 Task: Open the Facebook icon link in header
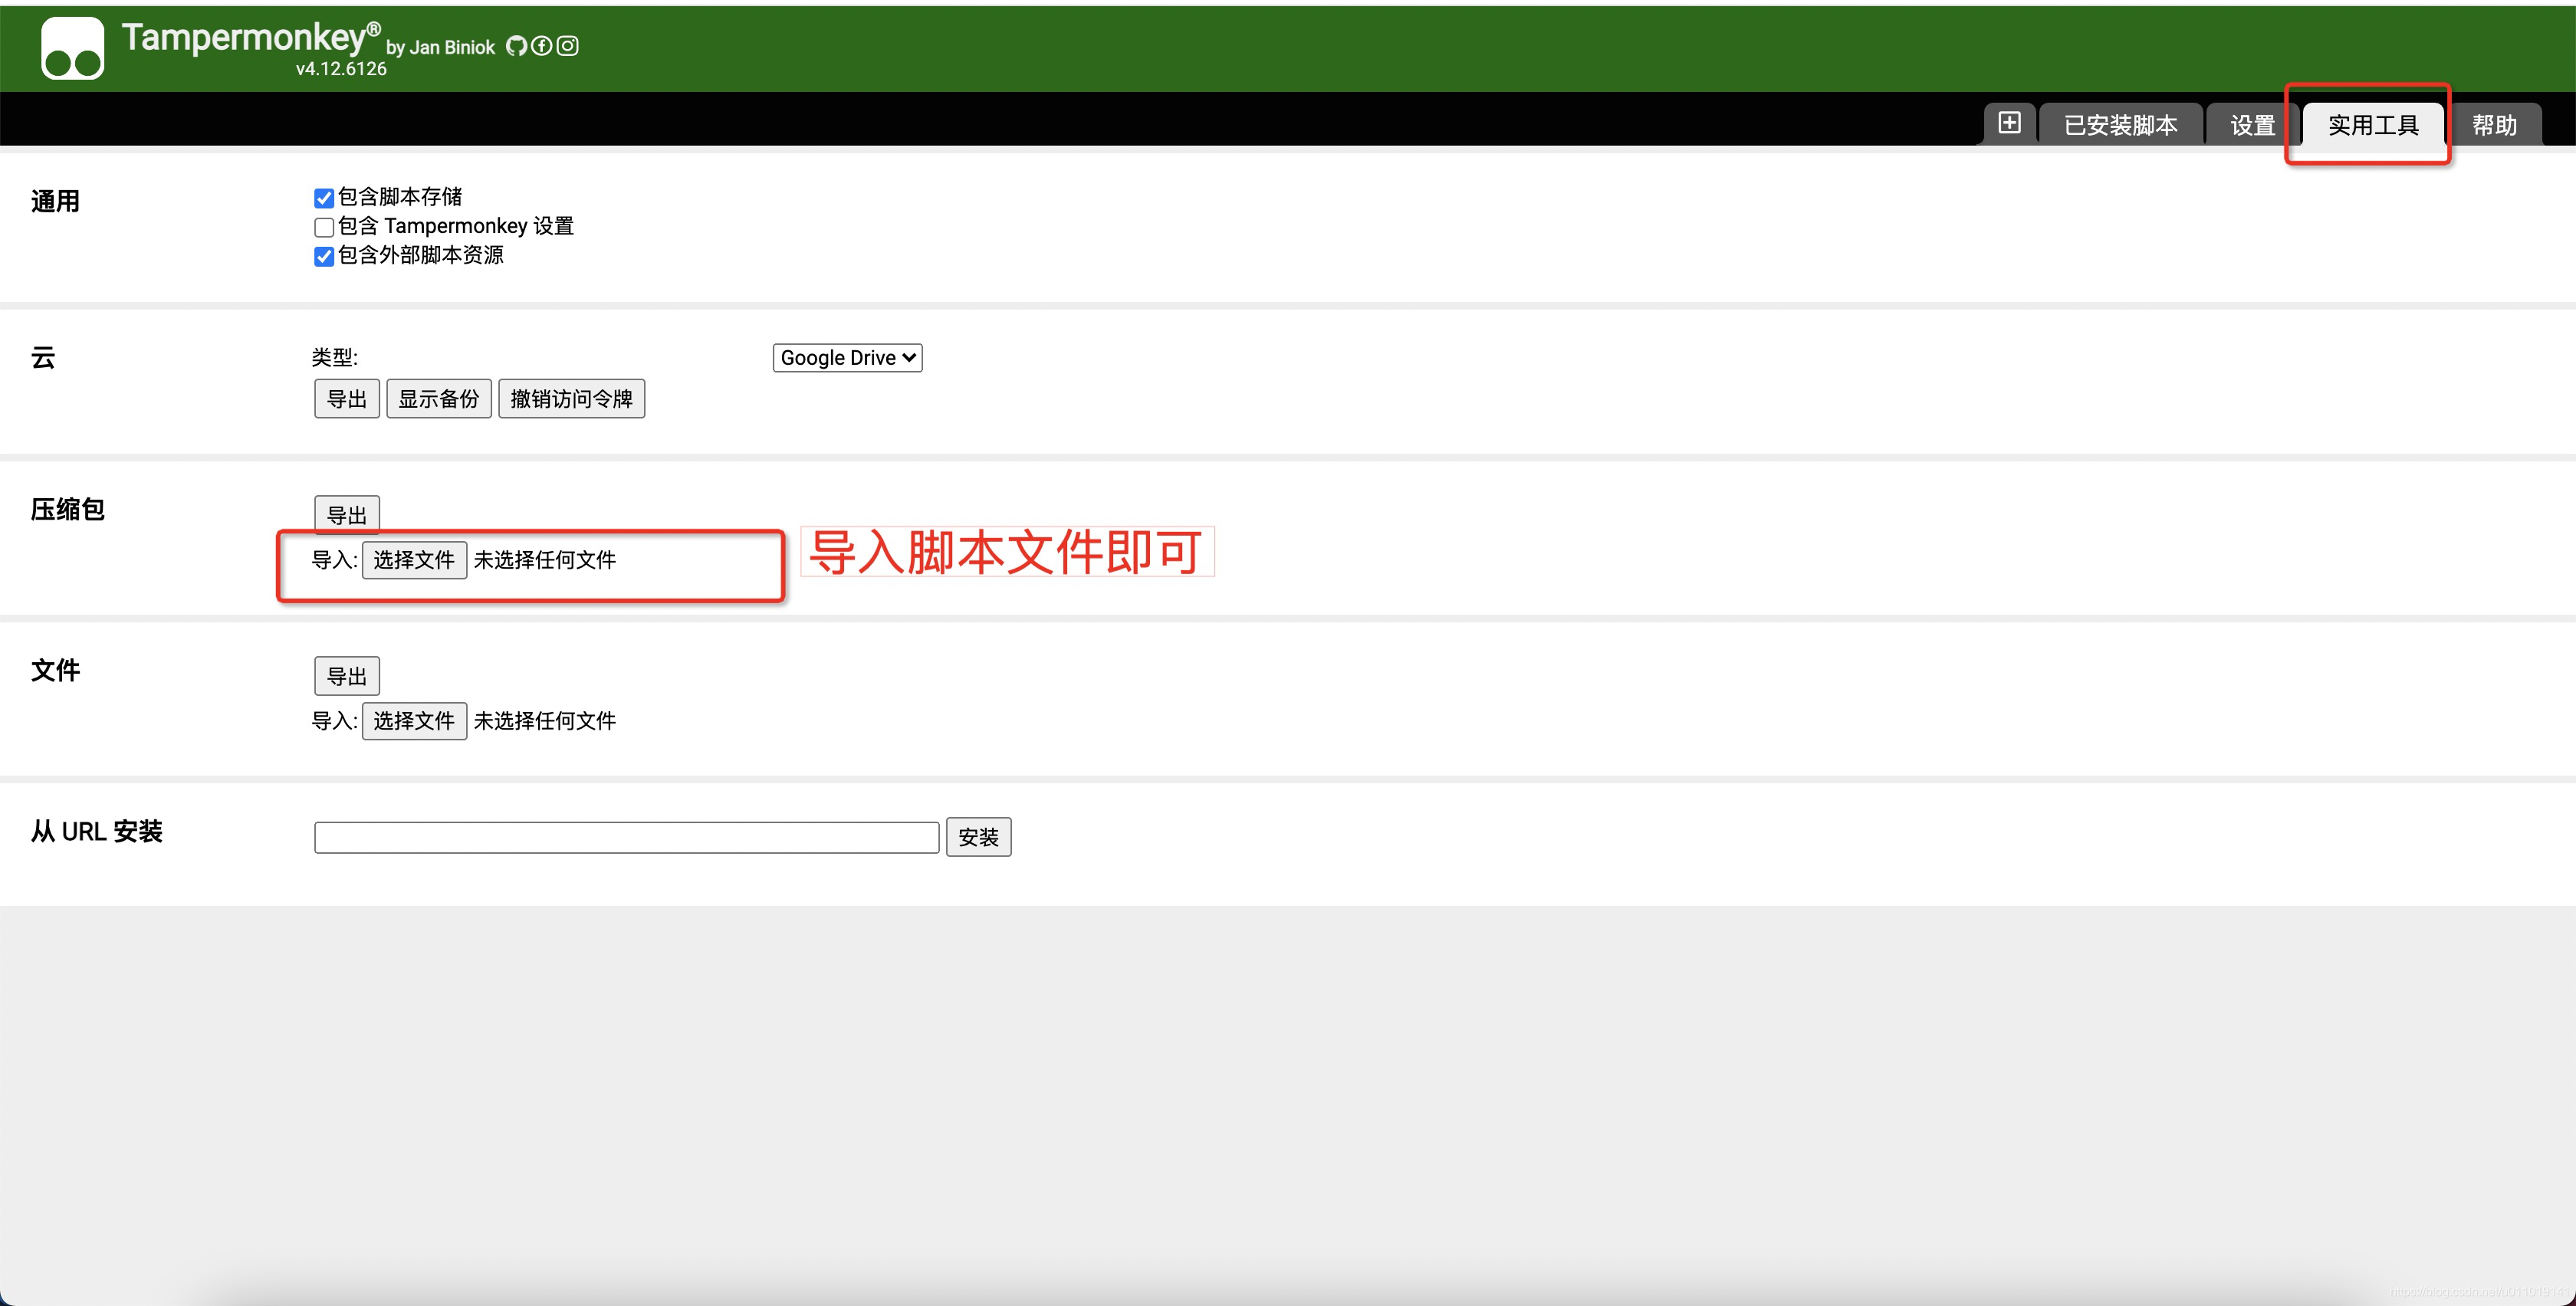coord(542,46)
